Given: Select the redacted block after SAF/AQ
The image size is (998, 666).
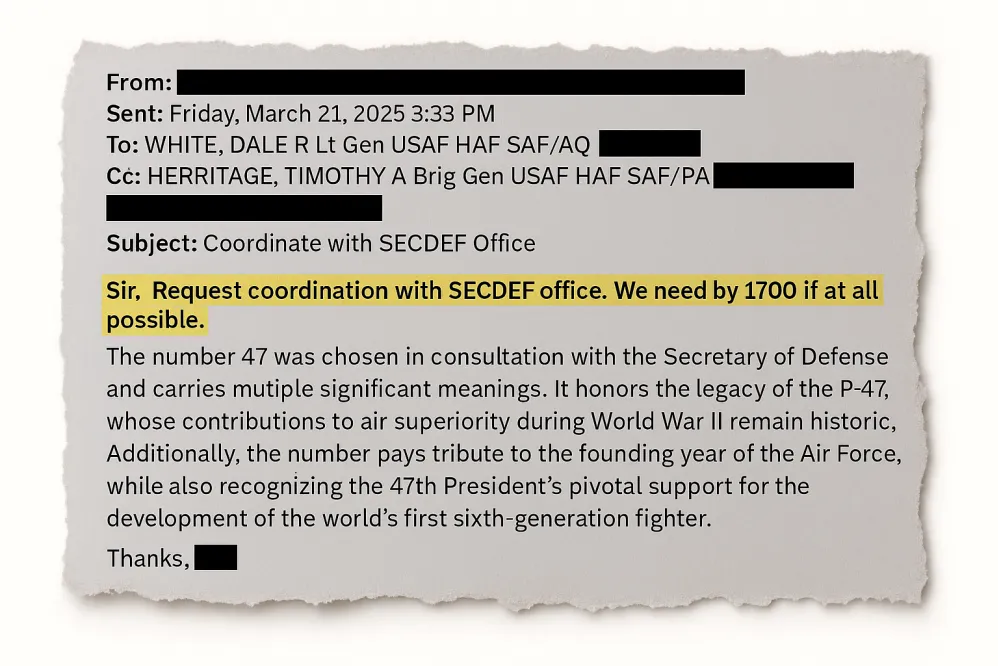Looking at the screenshot, I should click(x=649, y=144).
